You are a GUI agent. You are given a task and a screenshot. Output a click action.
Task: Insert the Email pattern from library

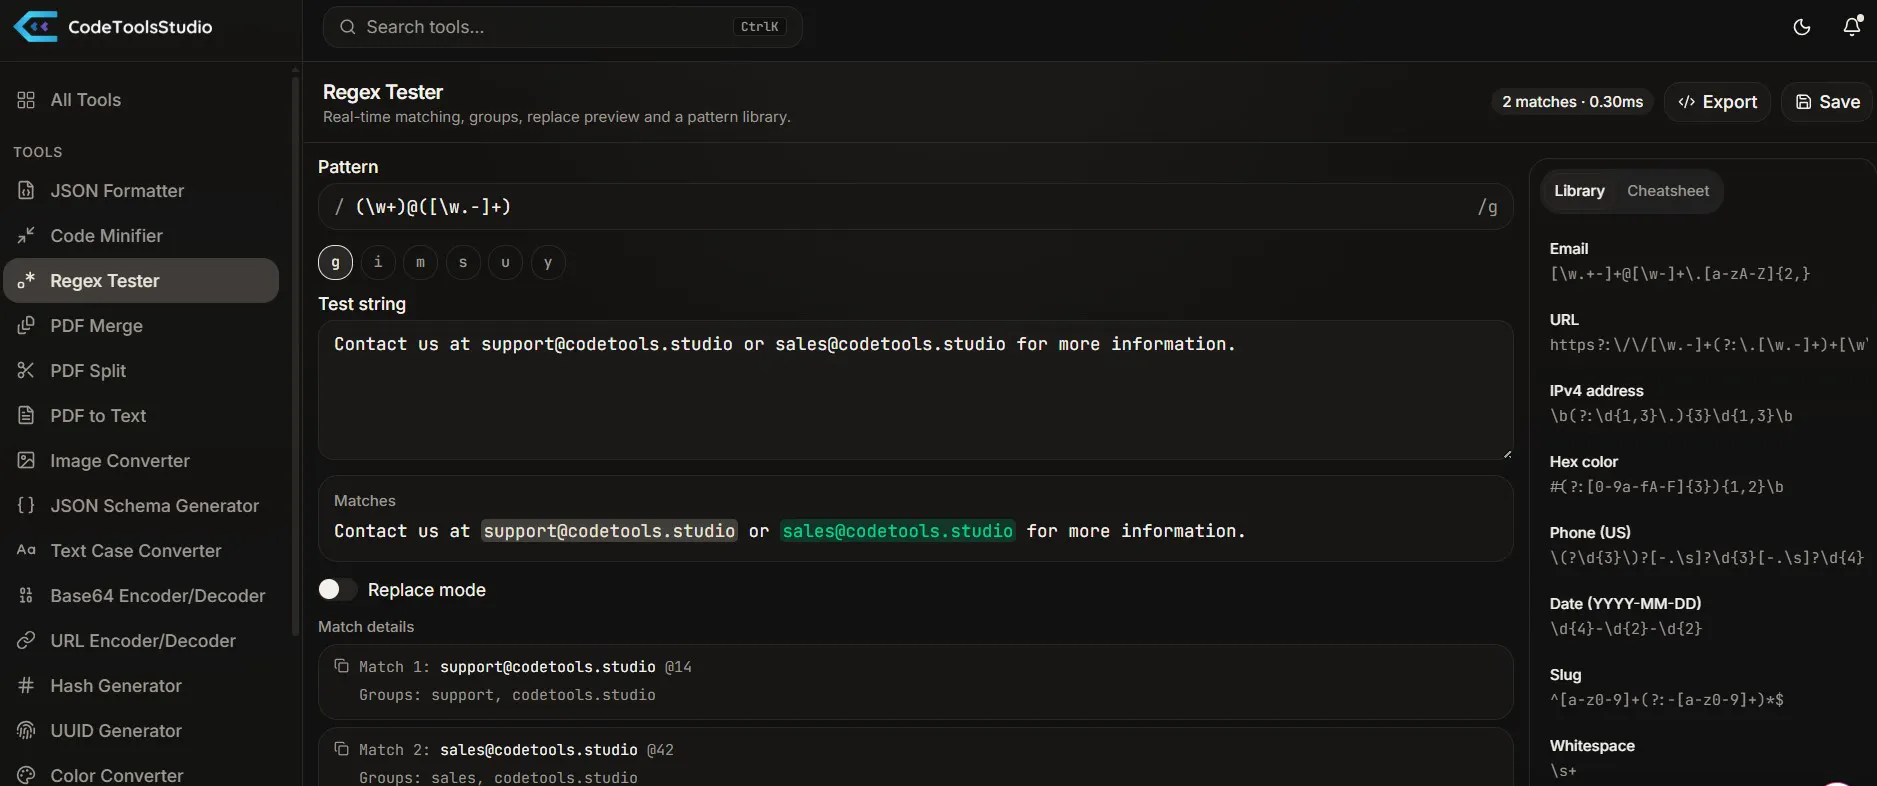tap(1705, 261)
